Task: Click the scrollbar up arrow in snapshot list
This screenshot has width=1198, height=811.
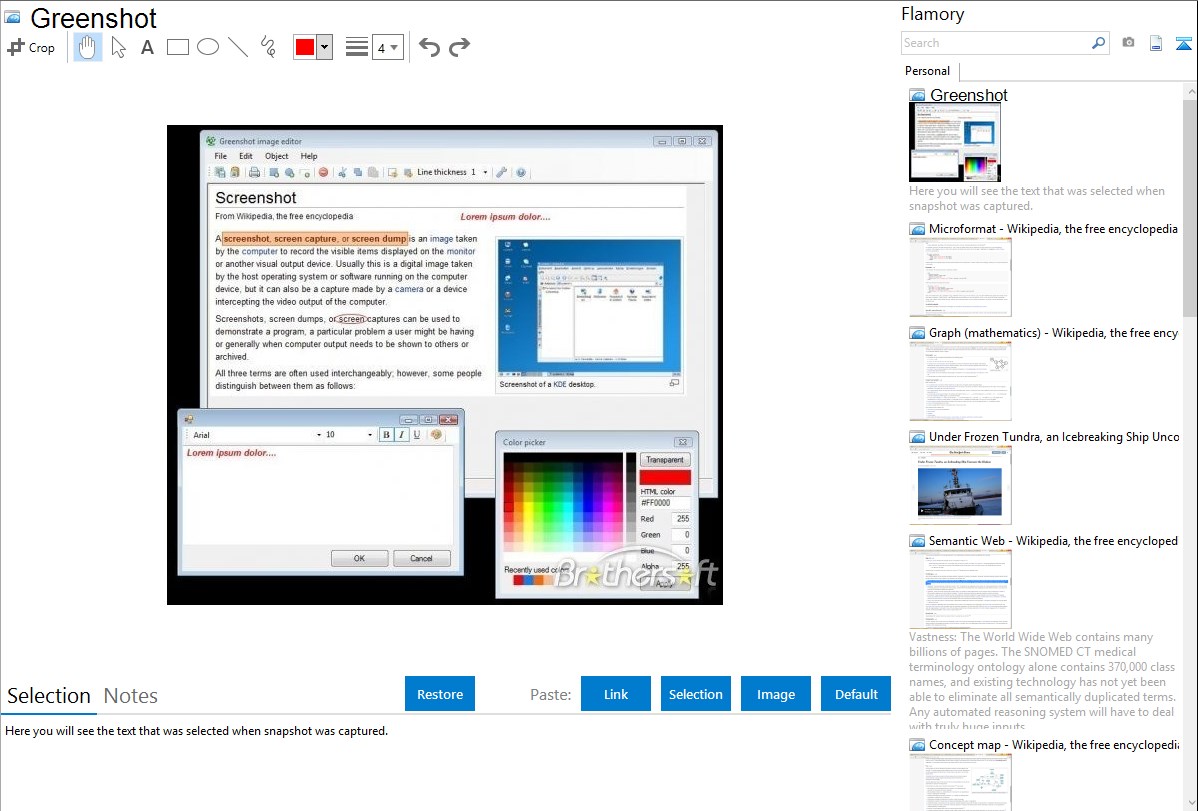Action: (x=1190, y=91)
